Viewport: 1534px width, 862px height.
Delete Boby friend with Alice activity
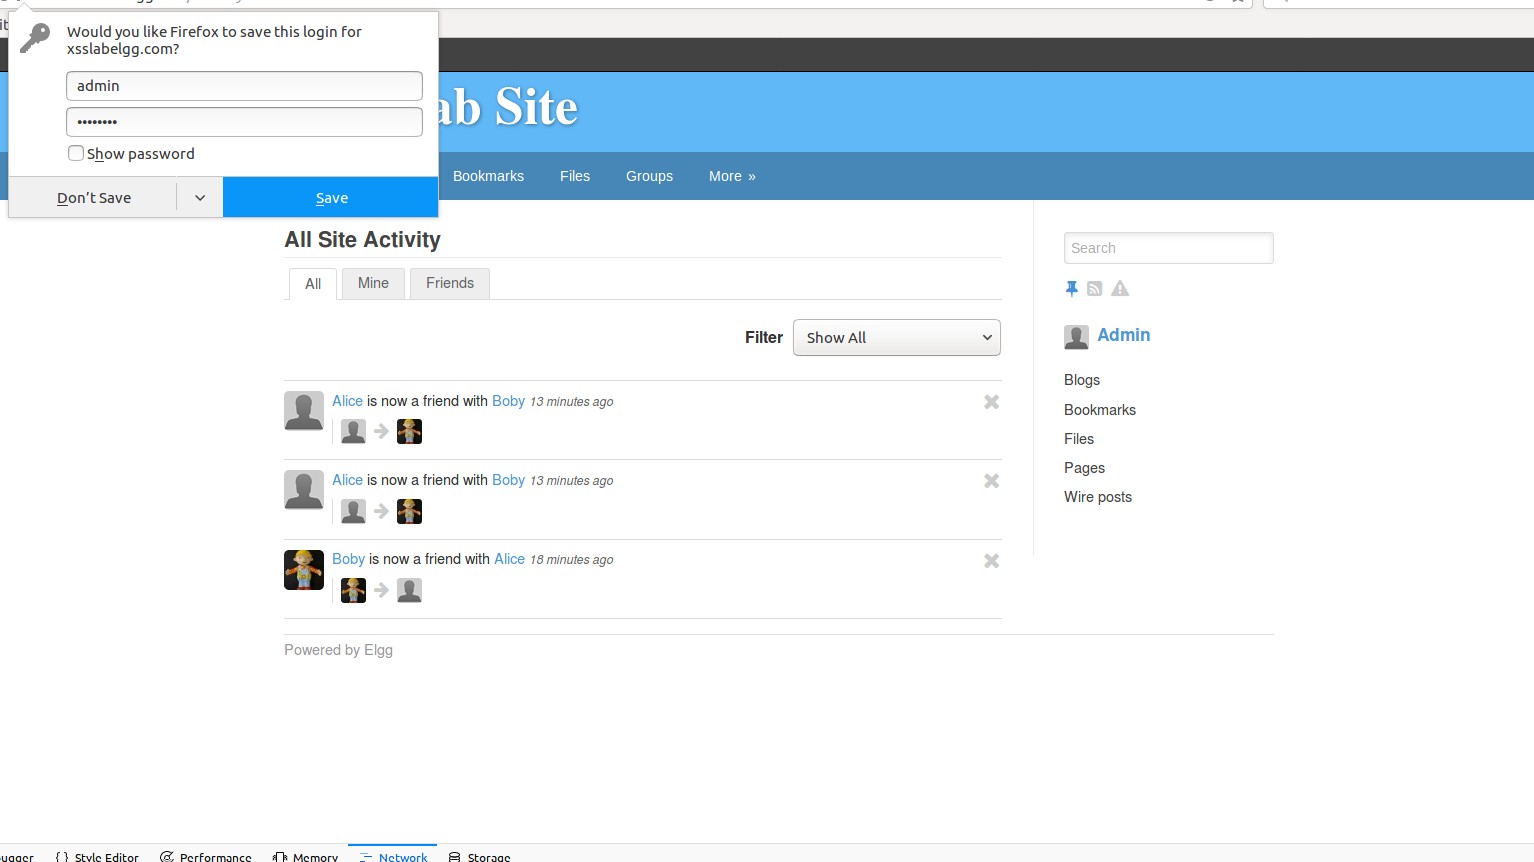tap(991, 561)
